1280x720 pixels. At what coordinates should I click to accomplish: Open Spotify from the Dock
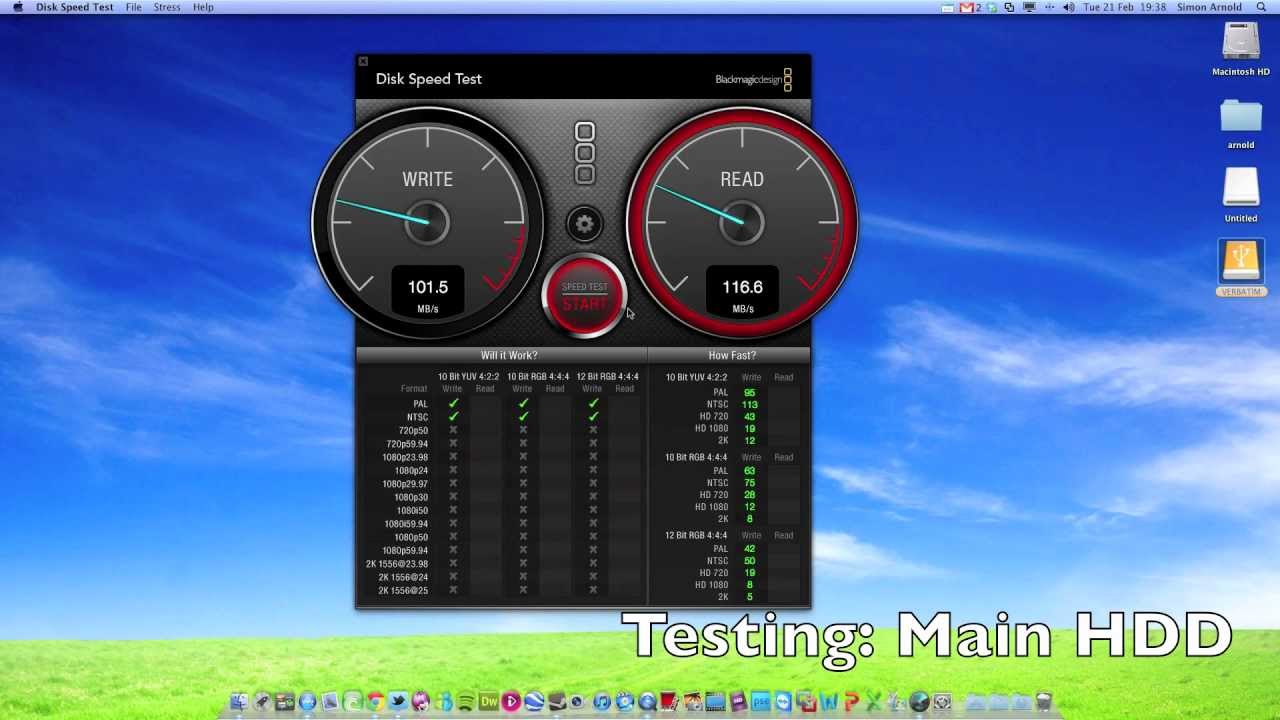point(465,702)
